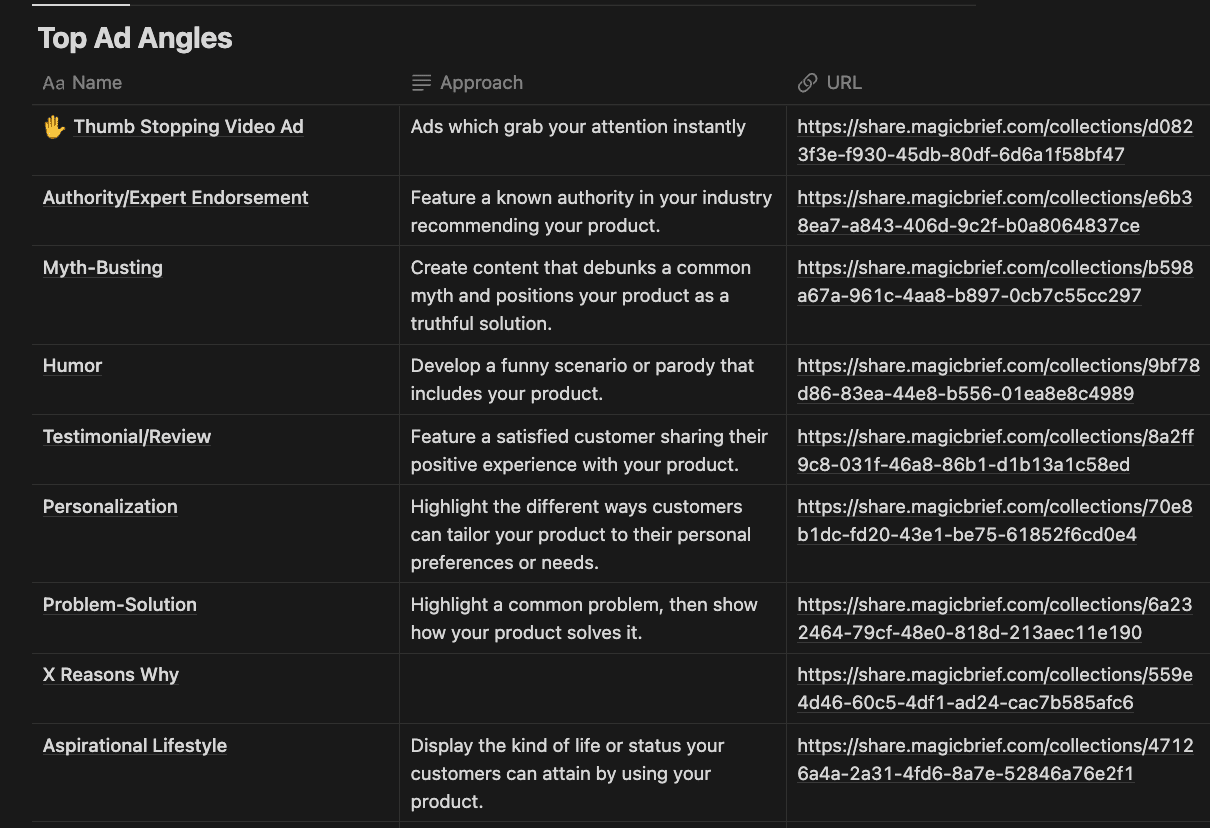Viewport: 1210px width, 828px height.
Task: Open the X Reasons Why row's URL
Action: point(995,689)
